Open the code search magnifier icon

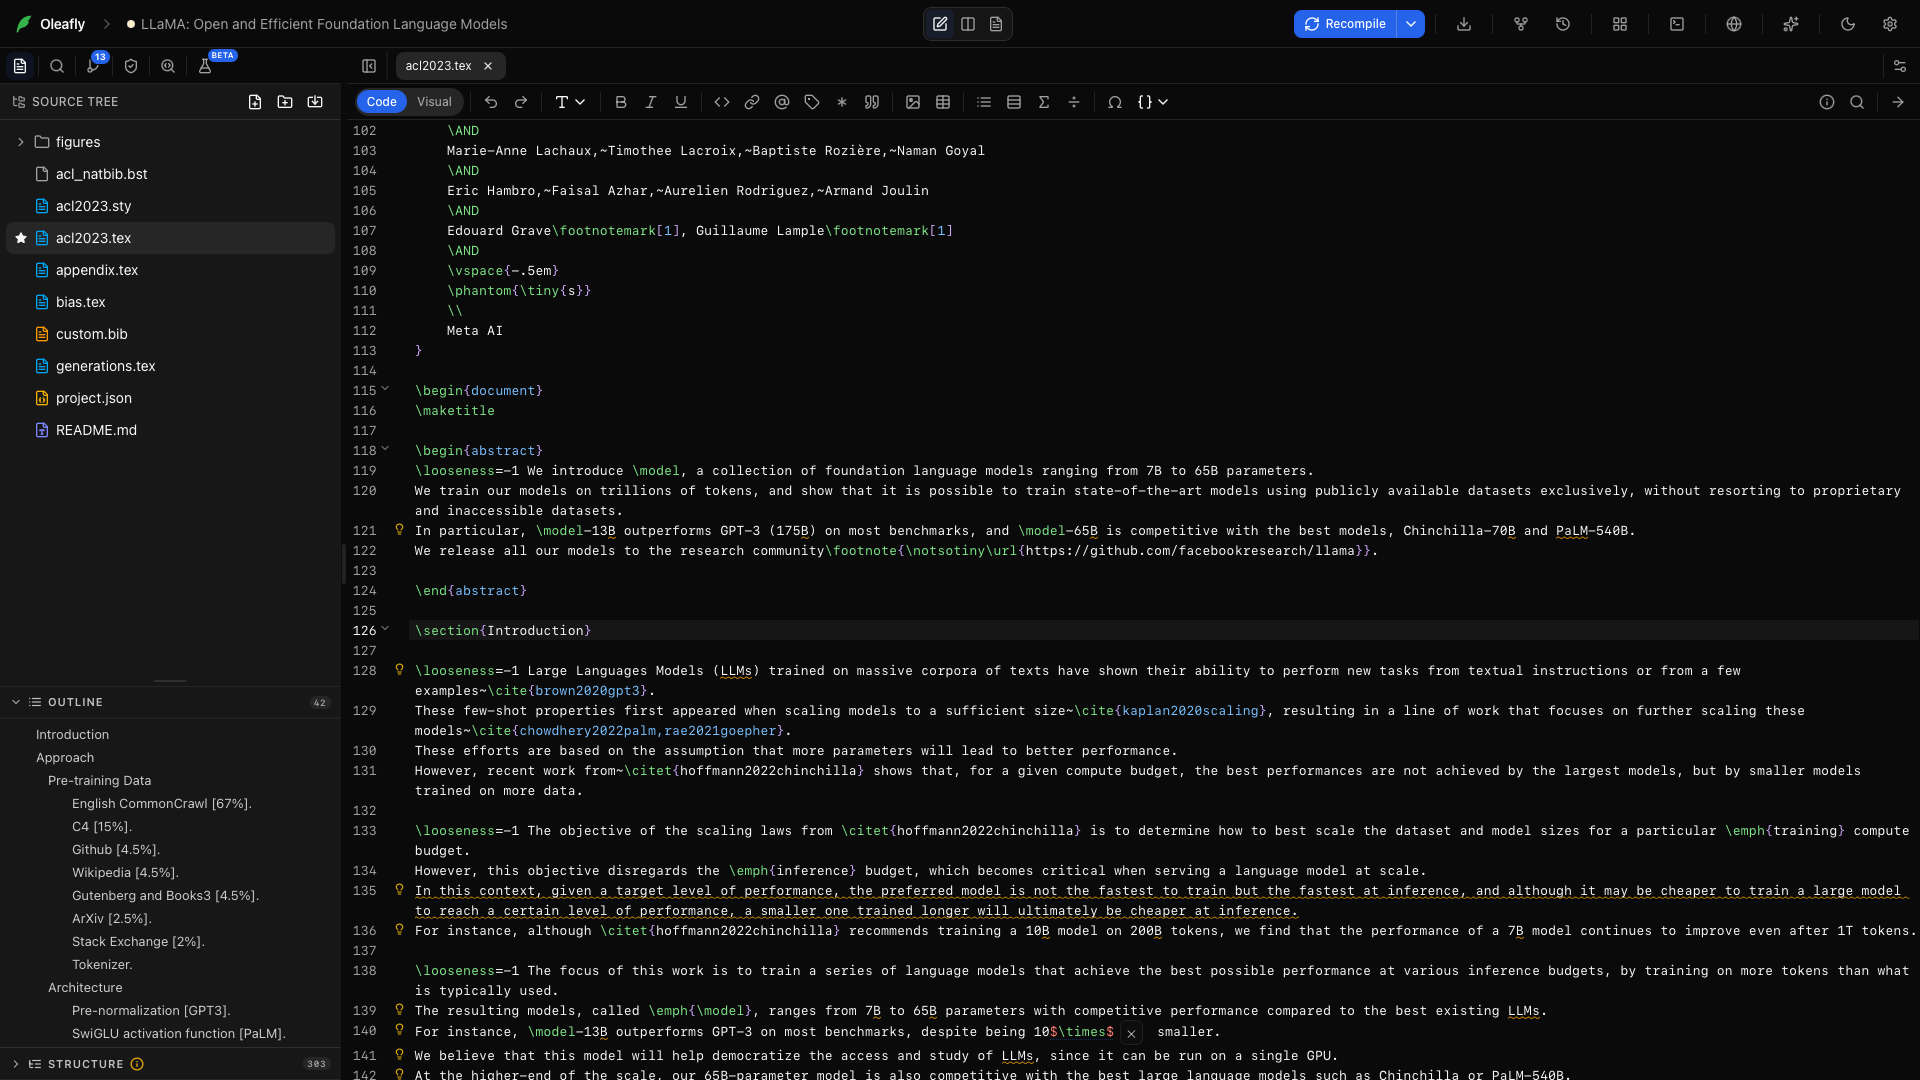point(168,66)
